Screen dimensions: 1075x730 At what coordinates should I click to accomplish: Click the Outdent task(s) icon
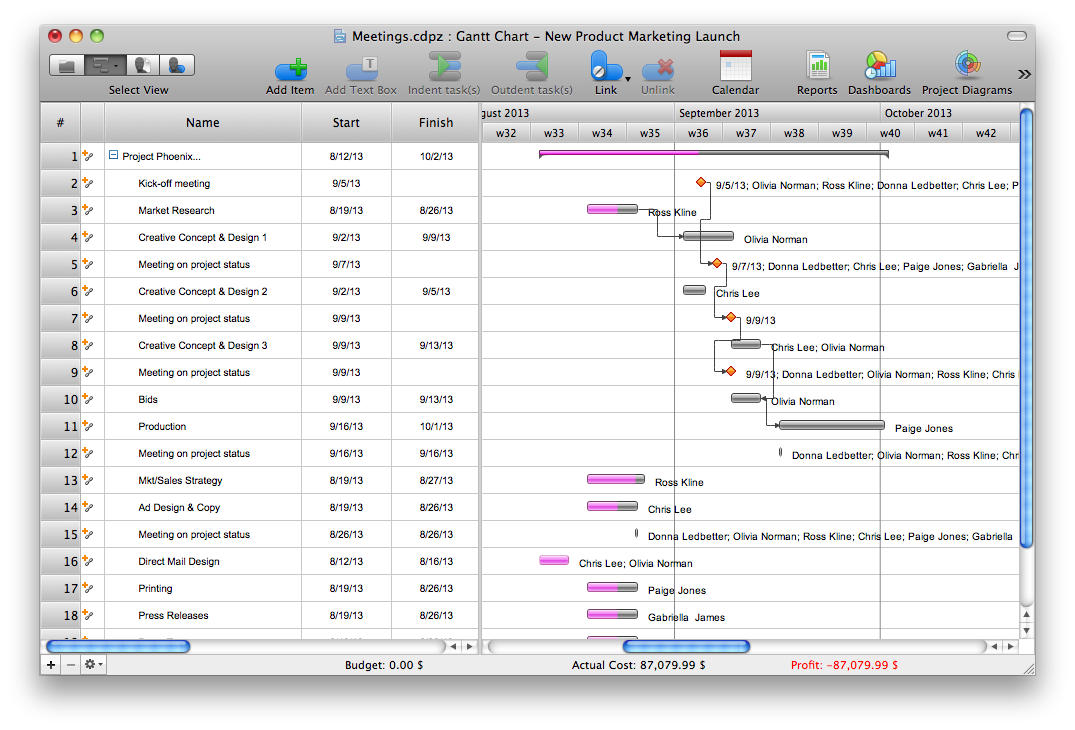click(x=531, y=68)
